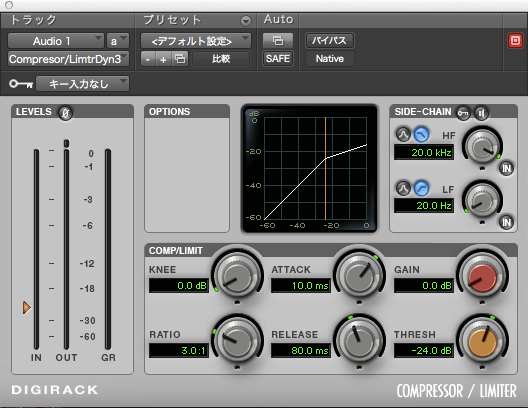Viewport: 528px width, 408px height.
Task: Click the side-chain key listen icon
Action: [463, 113]
